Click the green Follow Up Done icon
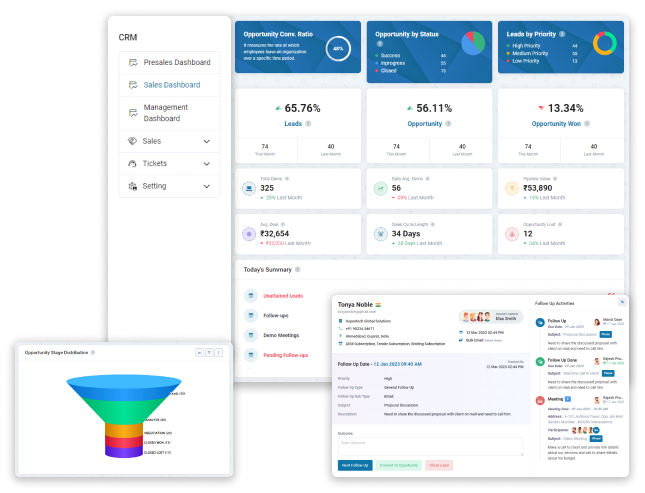645x493 pixels. coord(540,362)
